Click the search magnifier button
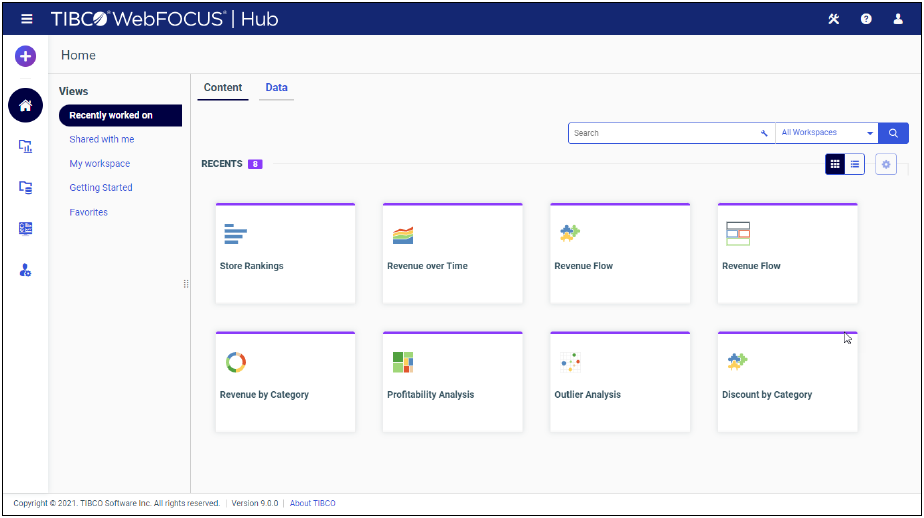Screen dimensions: 924x518 pos(893,133)
